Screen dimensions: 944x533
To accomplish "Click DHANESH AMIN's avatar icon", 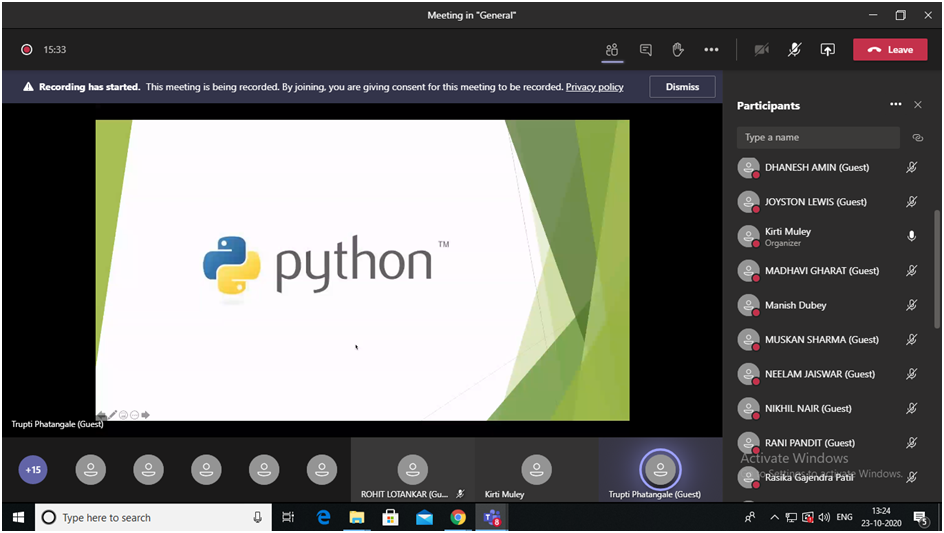I will click(x=748, y=167).
